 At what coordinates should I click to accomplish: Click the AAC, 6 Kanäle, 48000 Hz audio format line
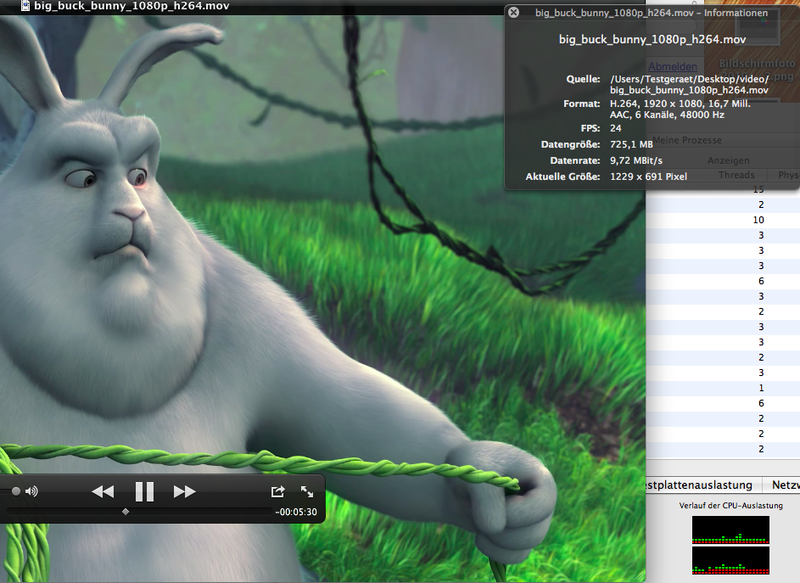pyautogui.click(x=667, y=115)
